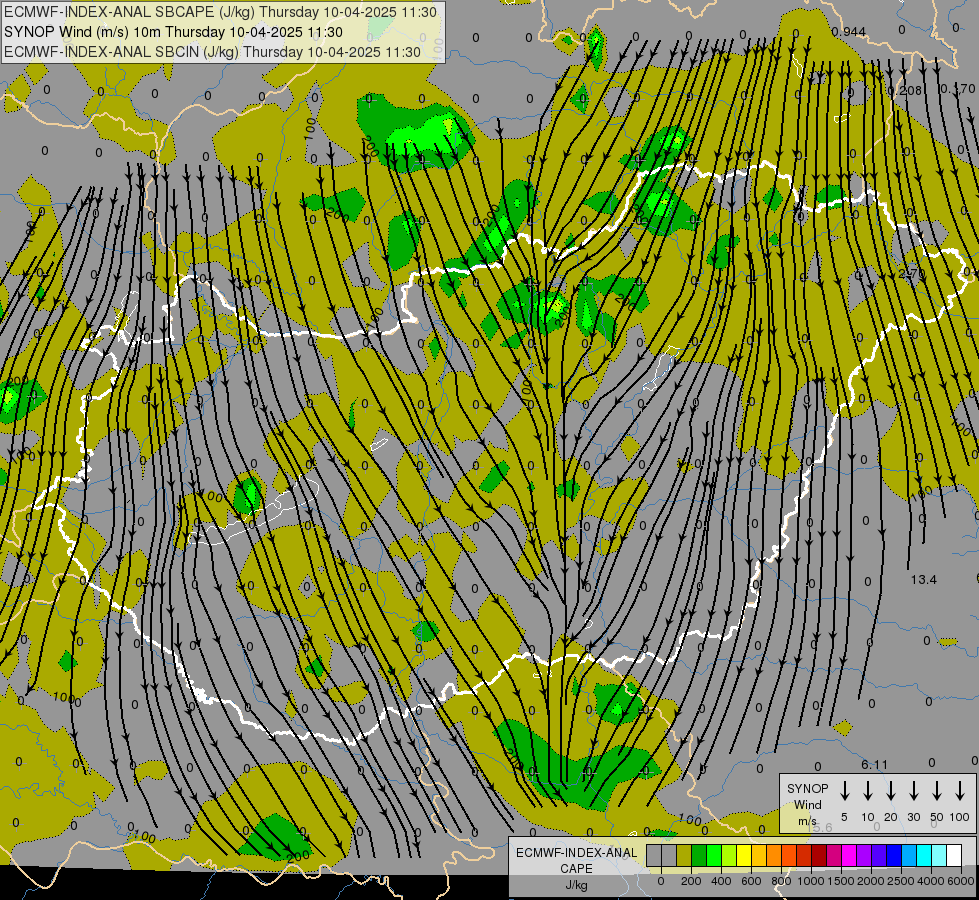The width and height of the screenshot is (979, 900).
Task: Click the 30 speed label in the wind legend
Action: [914, 817]
